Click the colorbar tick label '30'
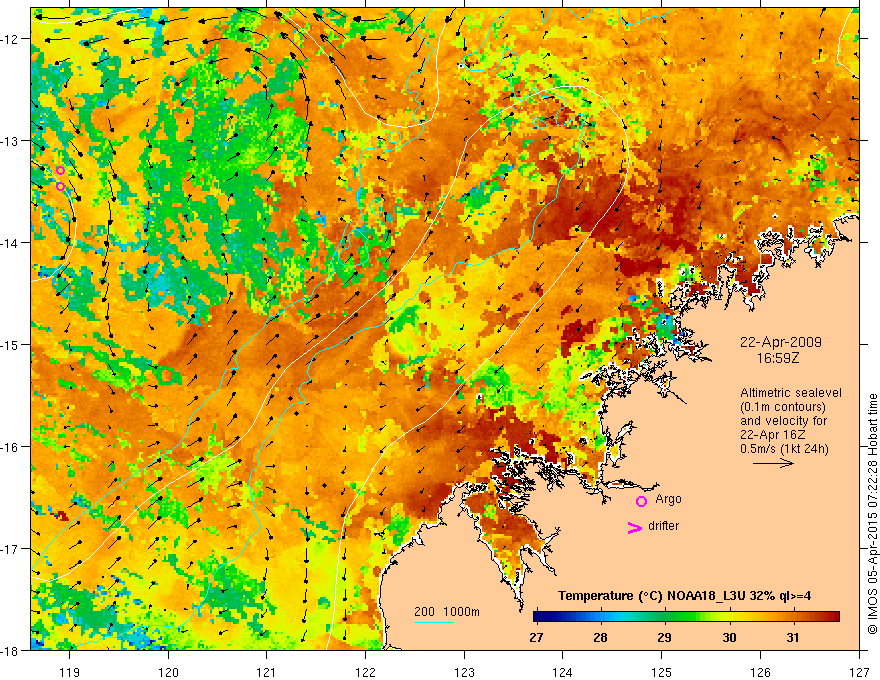 pos(729,638)
